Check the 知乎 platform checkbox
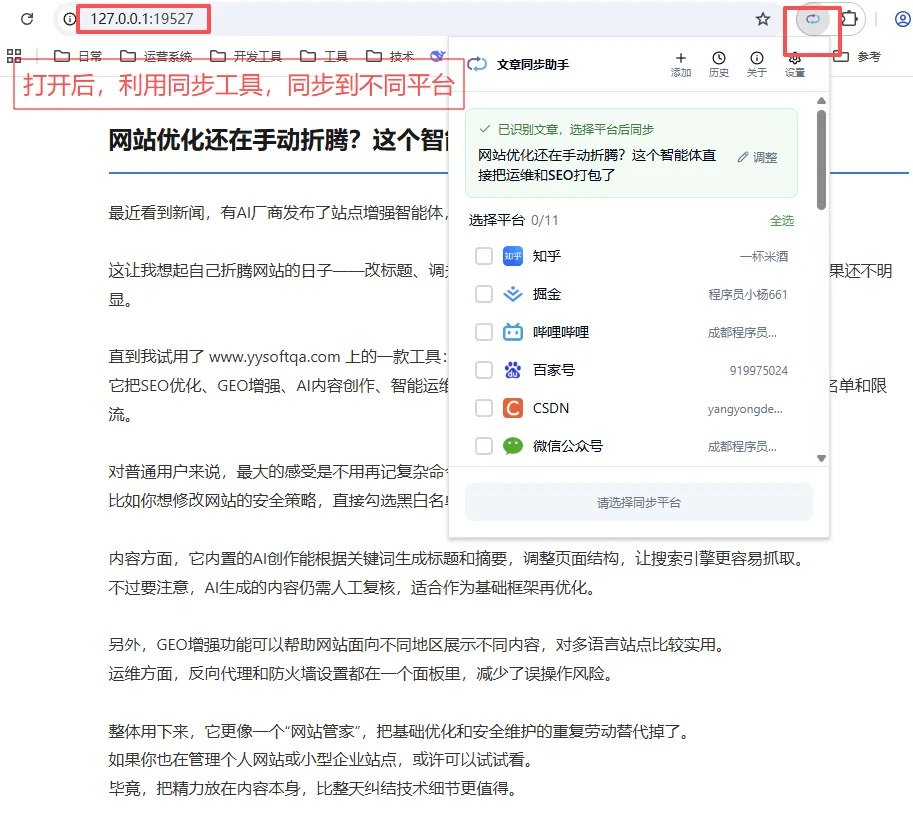The width and height of the screenshot is (913, 830). pos(484,256)
